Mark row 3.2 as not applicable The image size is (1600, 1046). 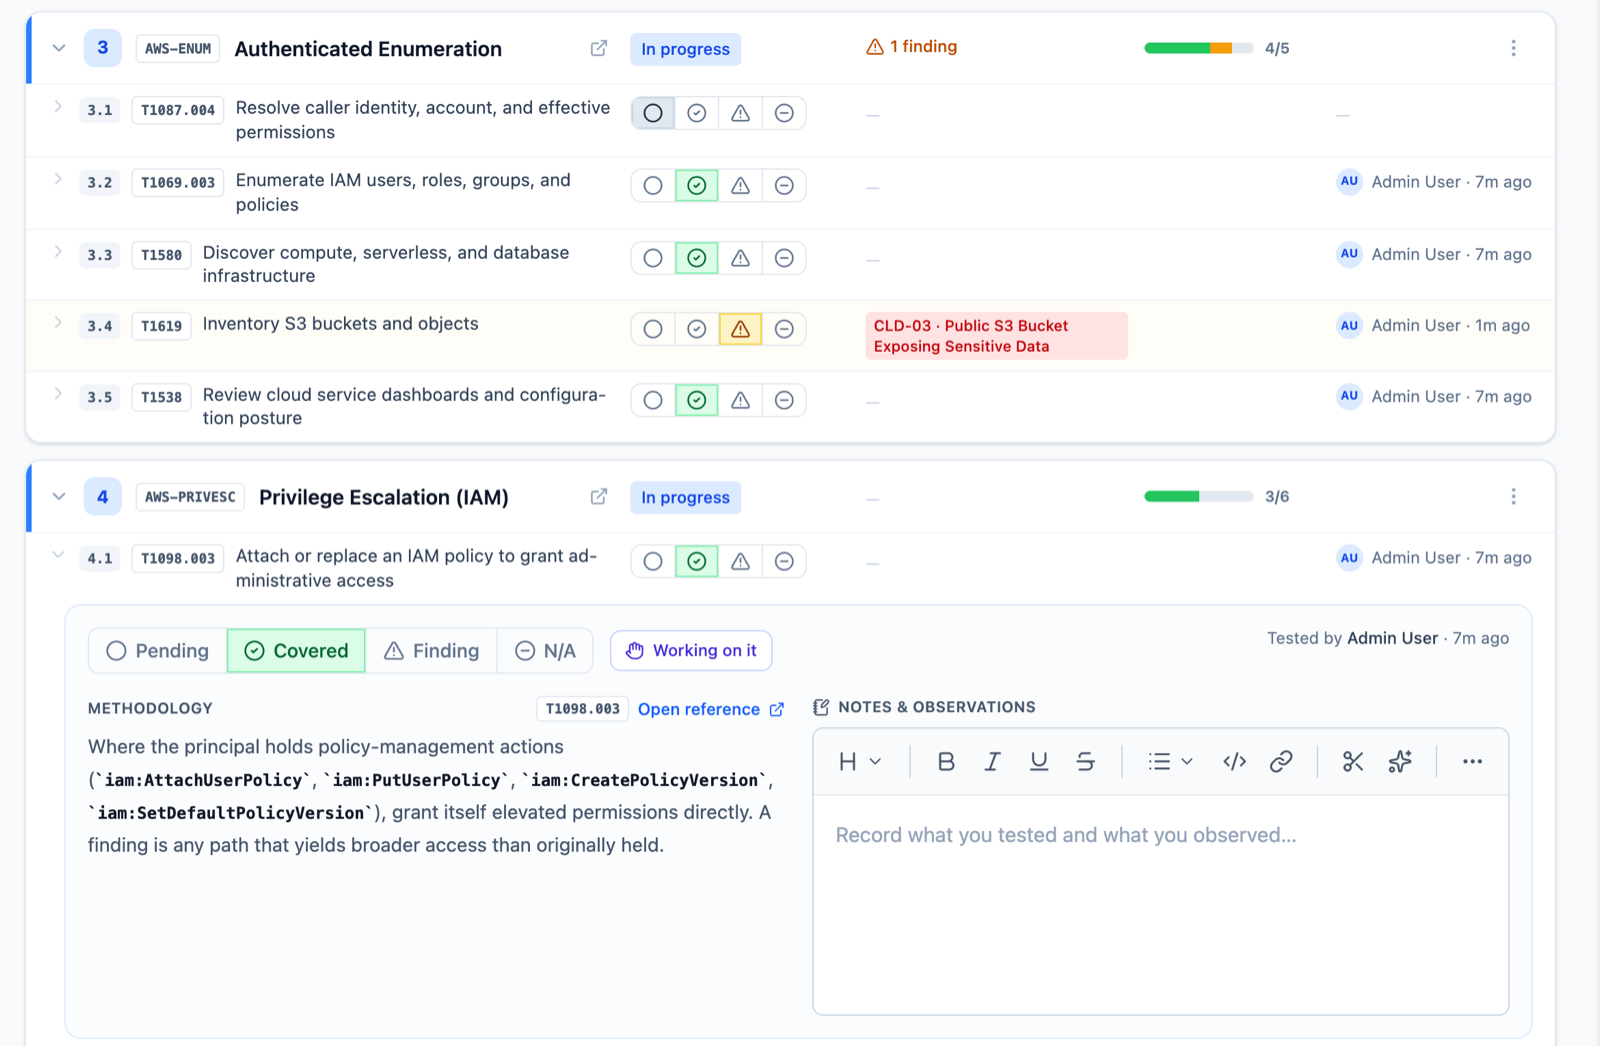point(784,185)
